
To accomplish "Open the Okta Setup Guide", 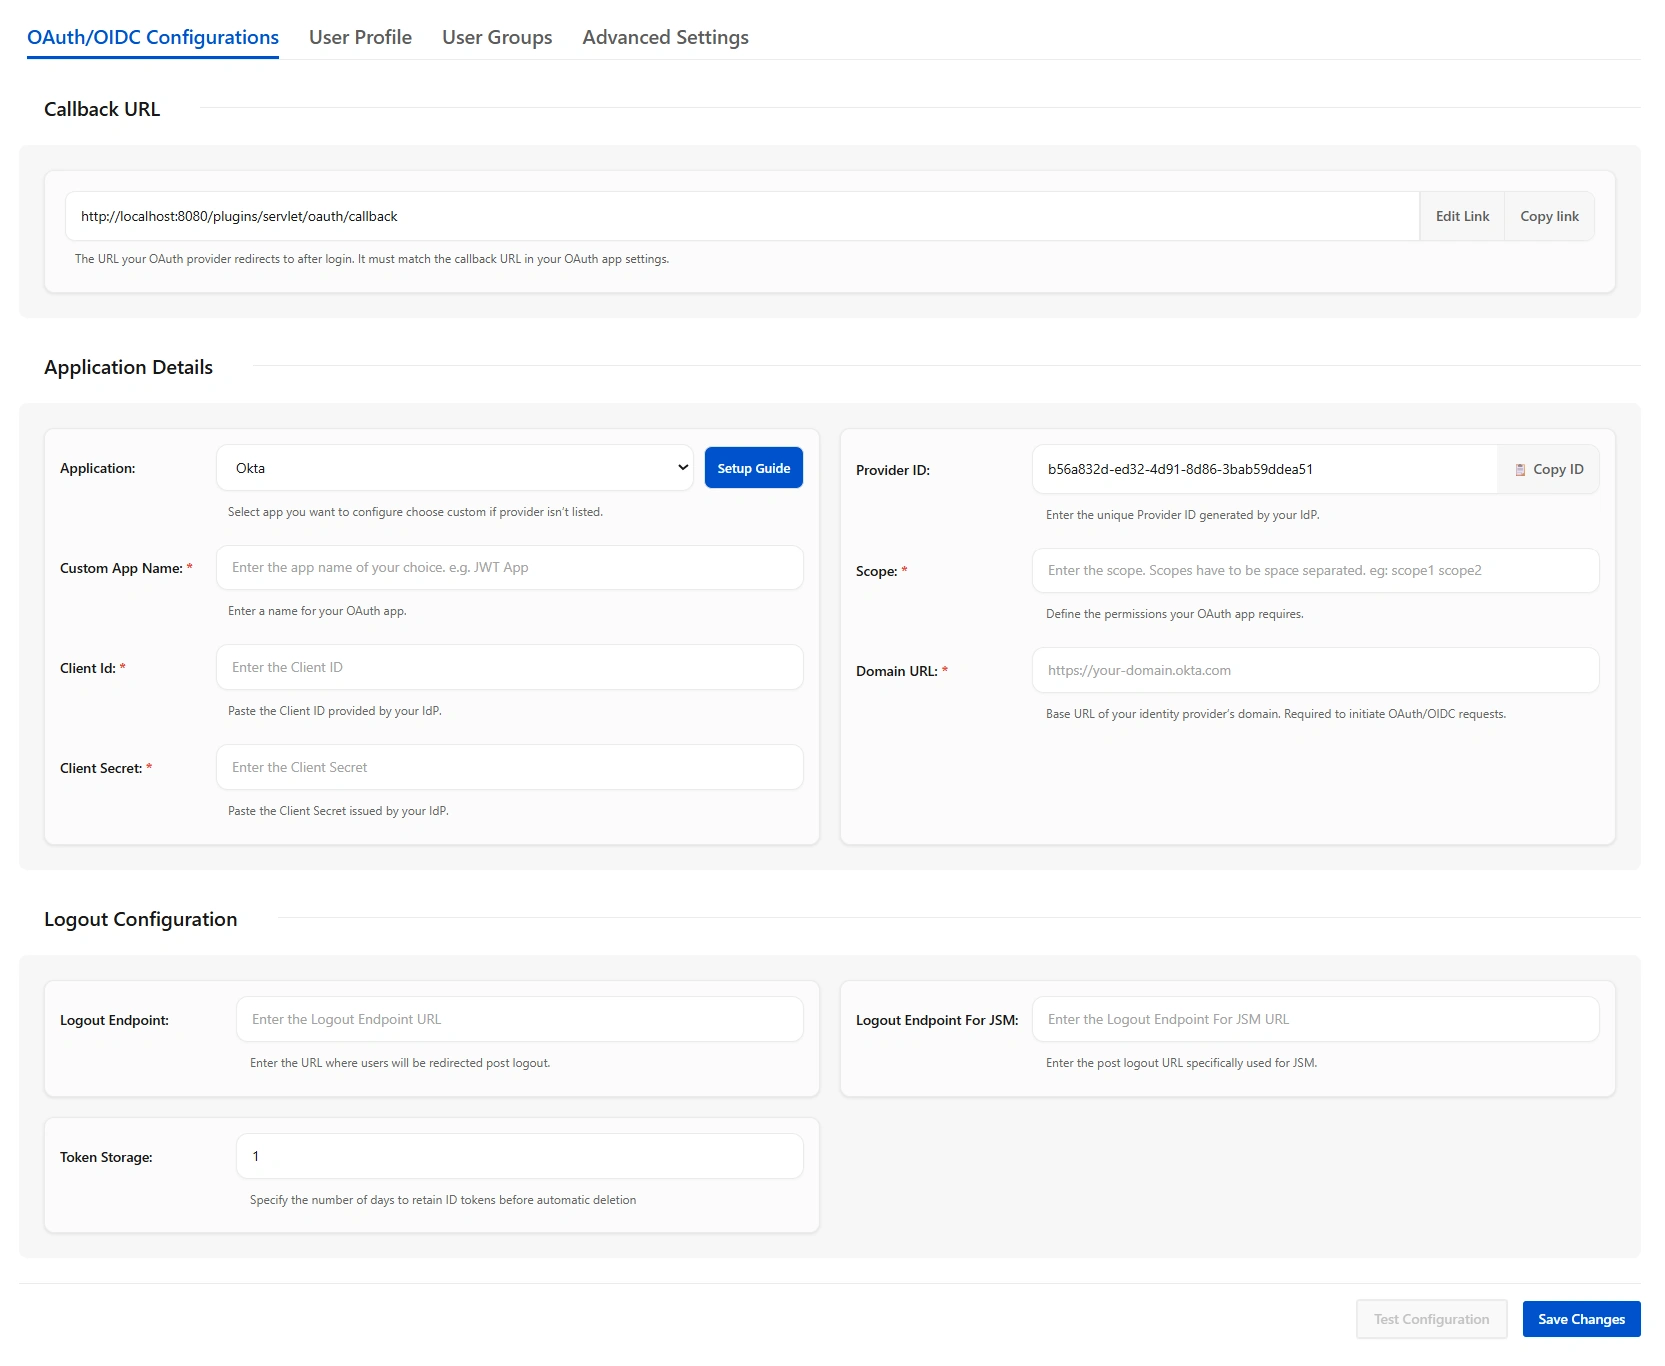I will pos(753,468).
